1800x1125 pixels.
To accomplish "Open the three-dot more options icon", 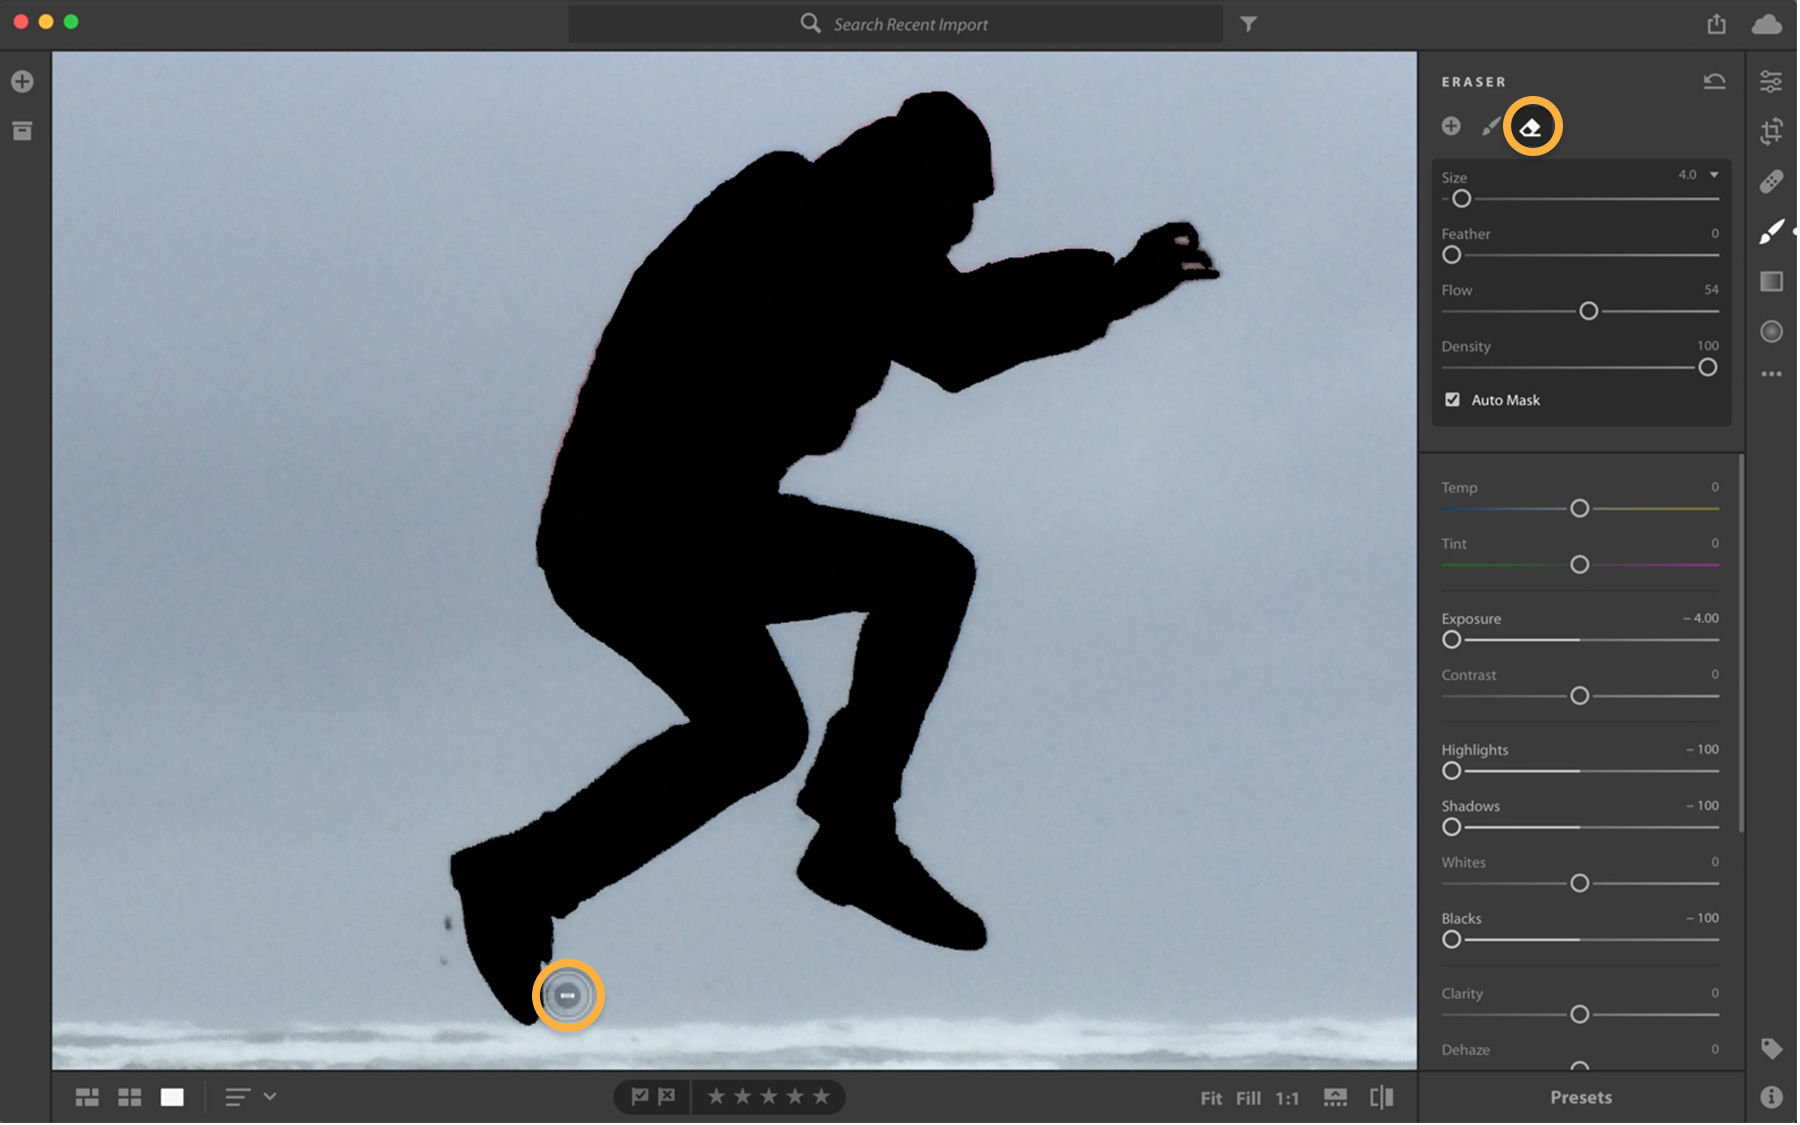I will pos(1771,373).
